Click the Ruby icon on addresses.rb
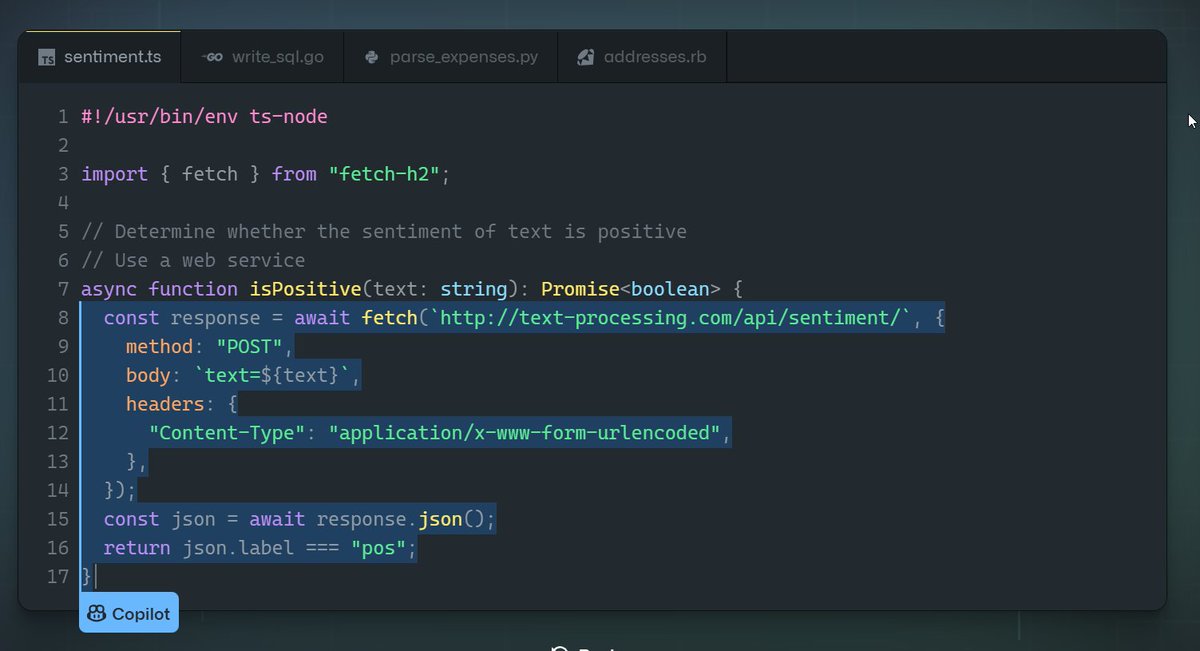This screenshot has height=651, width=1200. 586,57
